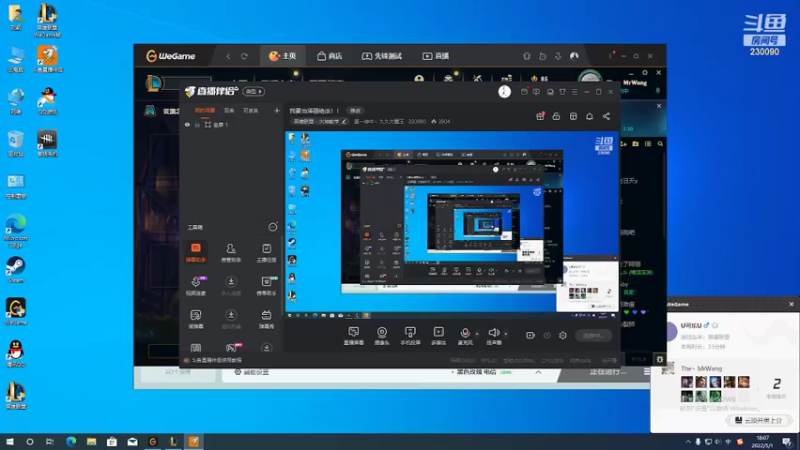Open the 弹幕助手 tool in toolbox

click(x=196, y=253)
